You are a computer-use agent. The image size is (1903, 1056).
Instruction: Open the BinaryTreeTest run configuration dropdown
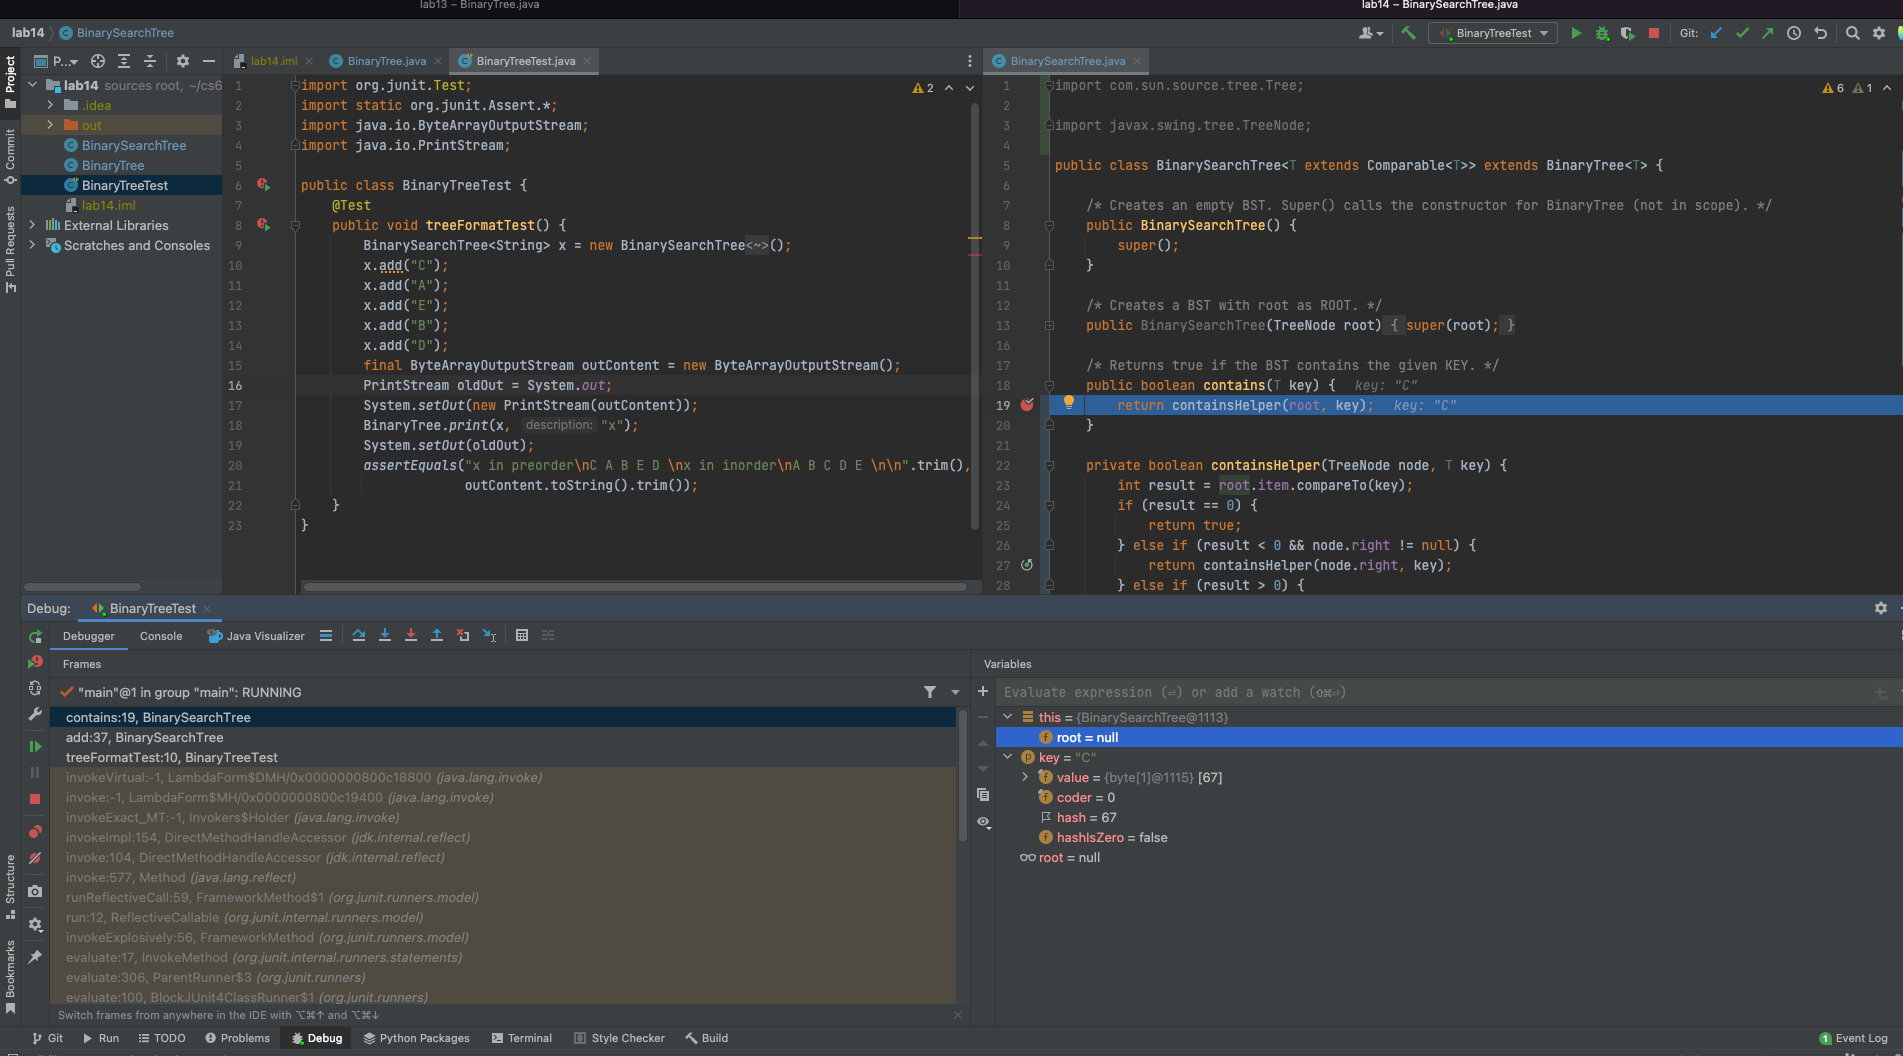pos(1494,33)
